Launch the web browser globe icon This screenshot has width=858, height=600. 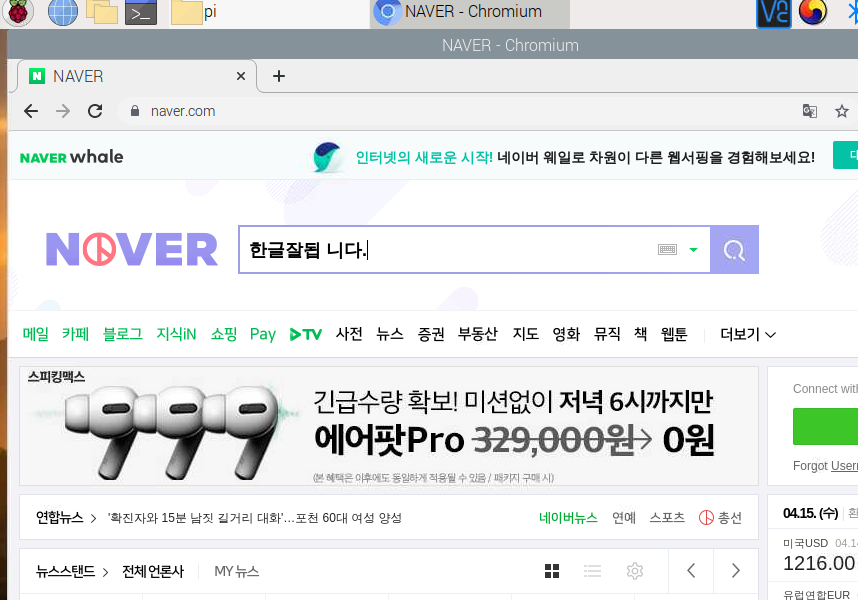[x=62, y=12]
